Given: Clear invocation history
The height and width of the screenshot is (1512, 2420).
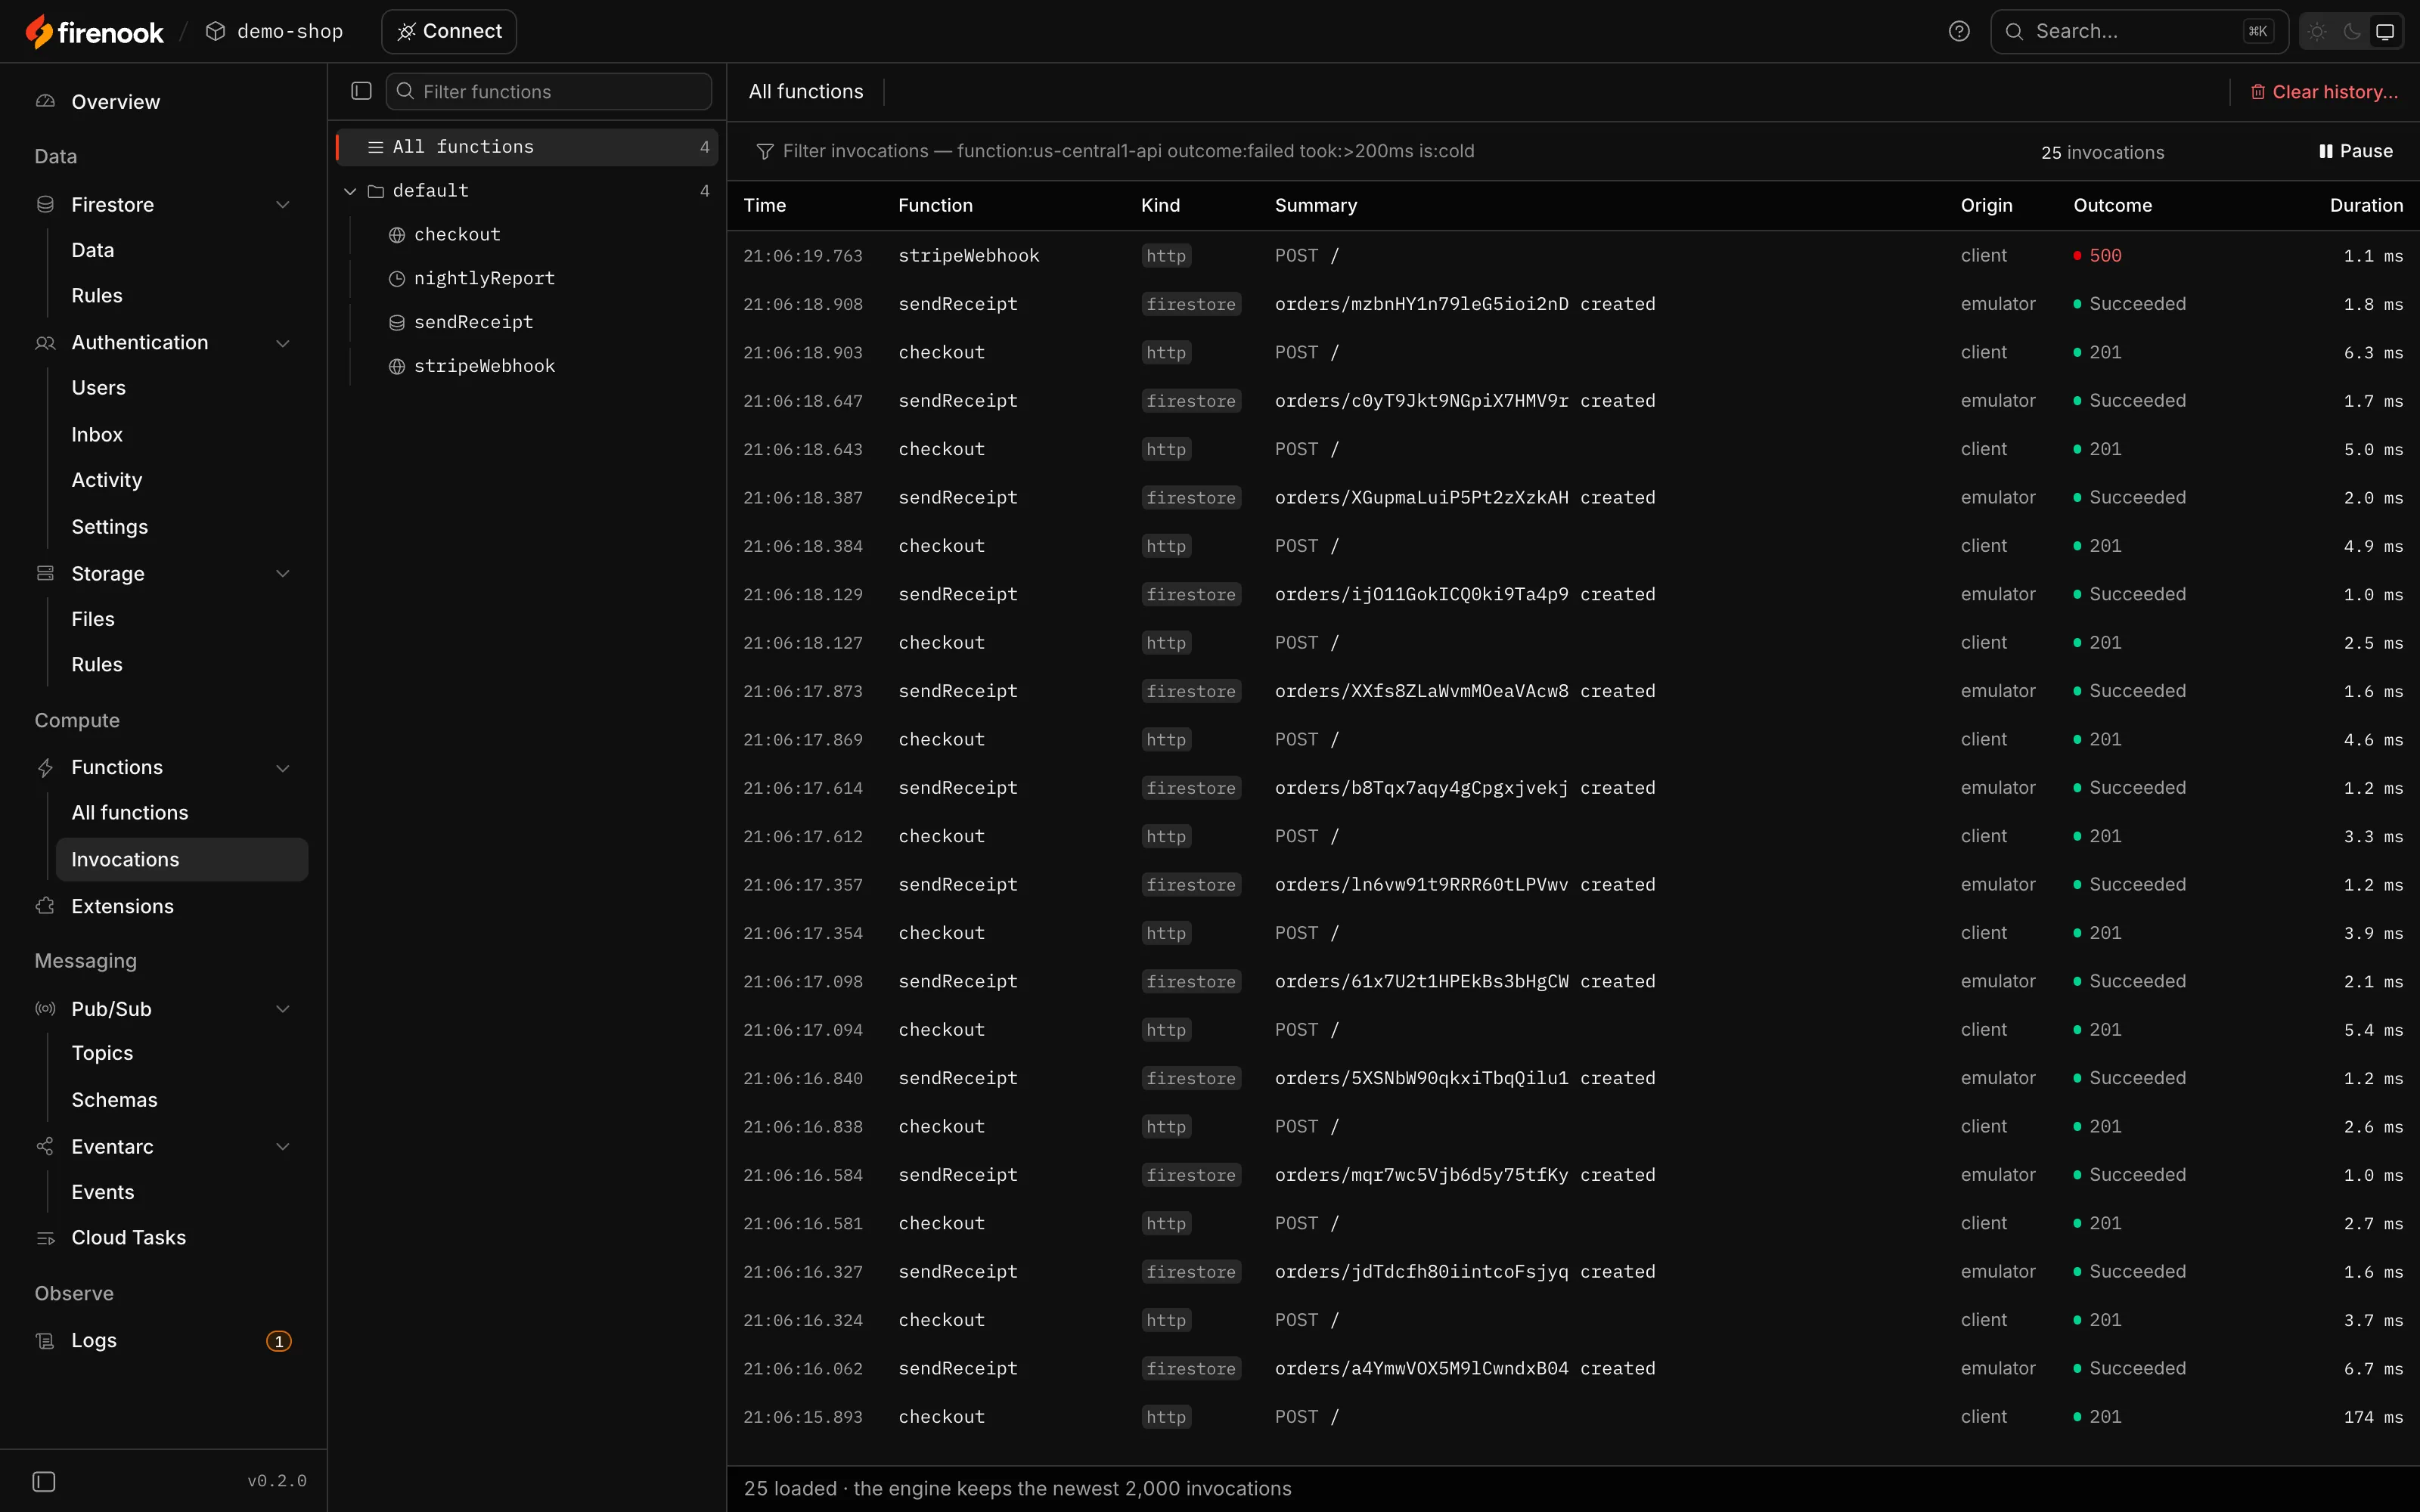Looking at the screenshot, I should [2324, 92].
